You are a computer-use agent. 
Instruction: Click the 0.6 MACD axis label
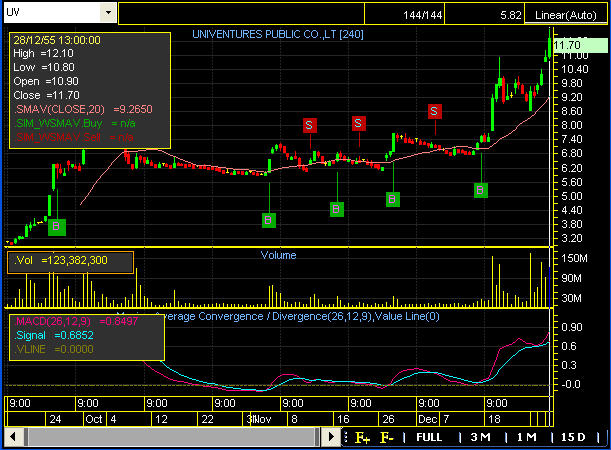[569, 346]
